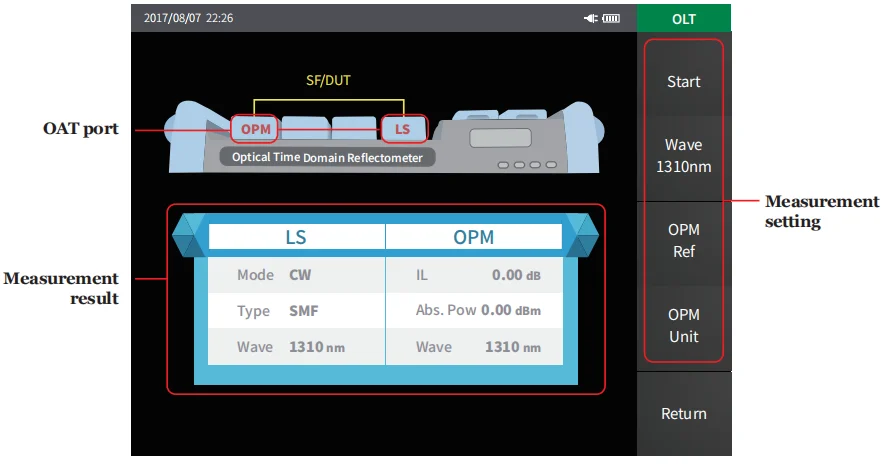Viewport: 884px width, 464px height.
Task: Click the Mode label in the LS column
Action: (255, 275)
